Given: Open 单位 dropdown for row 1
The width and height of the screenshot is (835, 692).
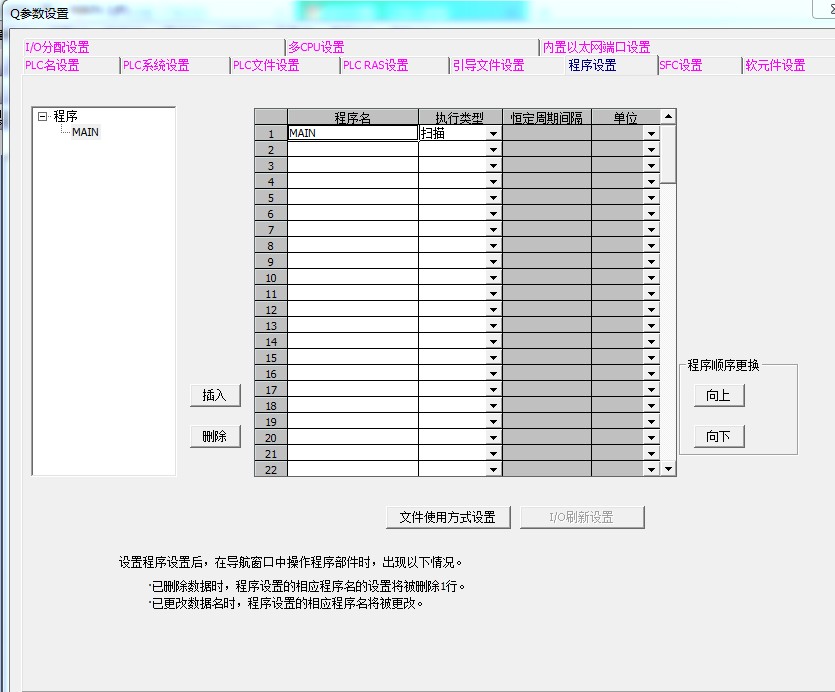Looking at the screenshot, I should click(x=651, y=133).
